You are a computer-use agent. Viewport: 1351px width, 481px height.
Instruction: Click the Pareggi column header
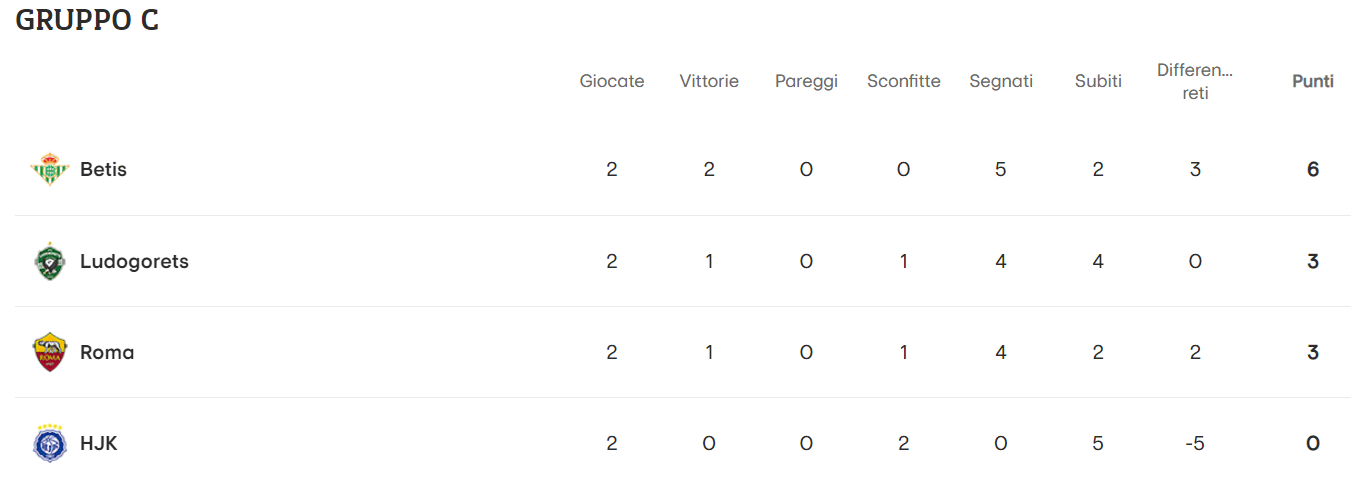[806, 82]
